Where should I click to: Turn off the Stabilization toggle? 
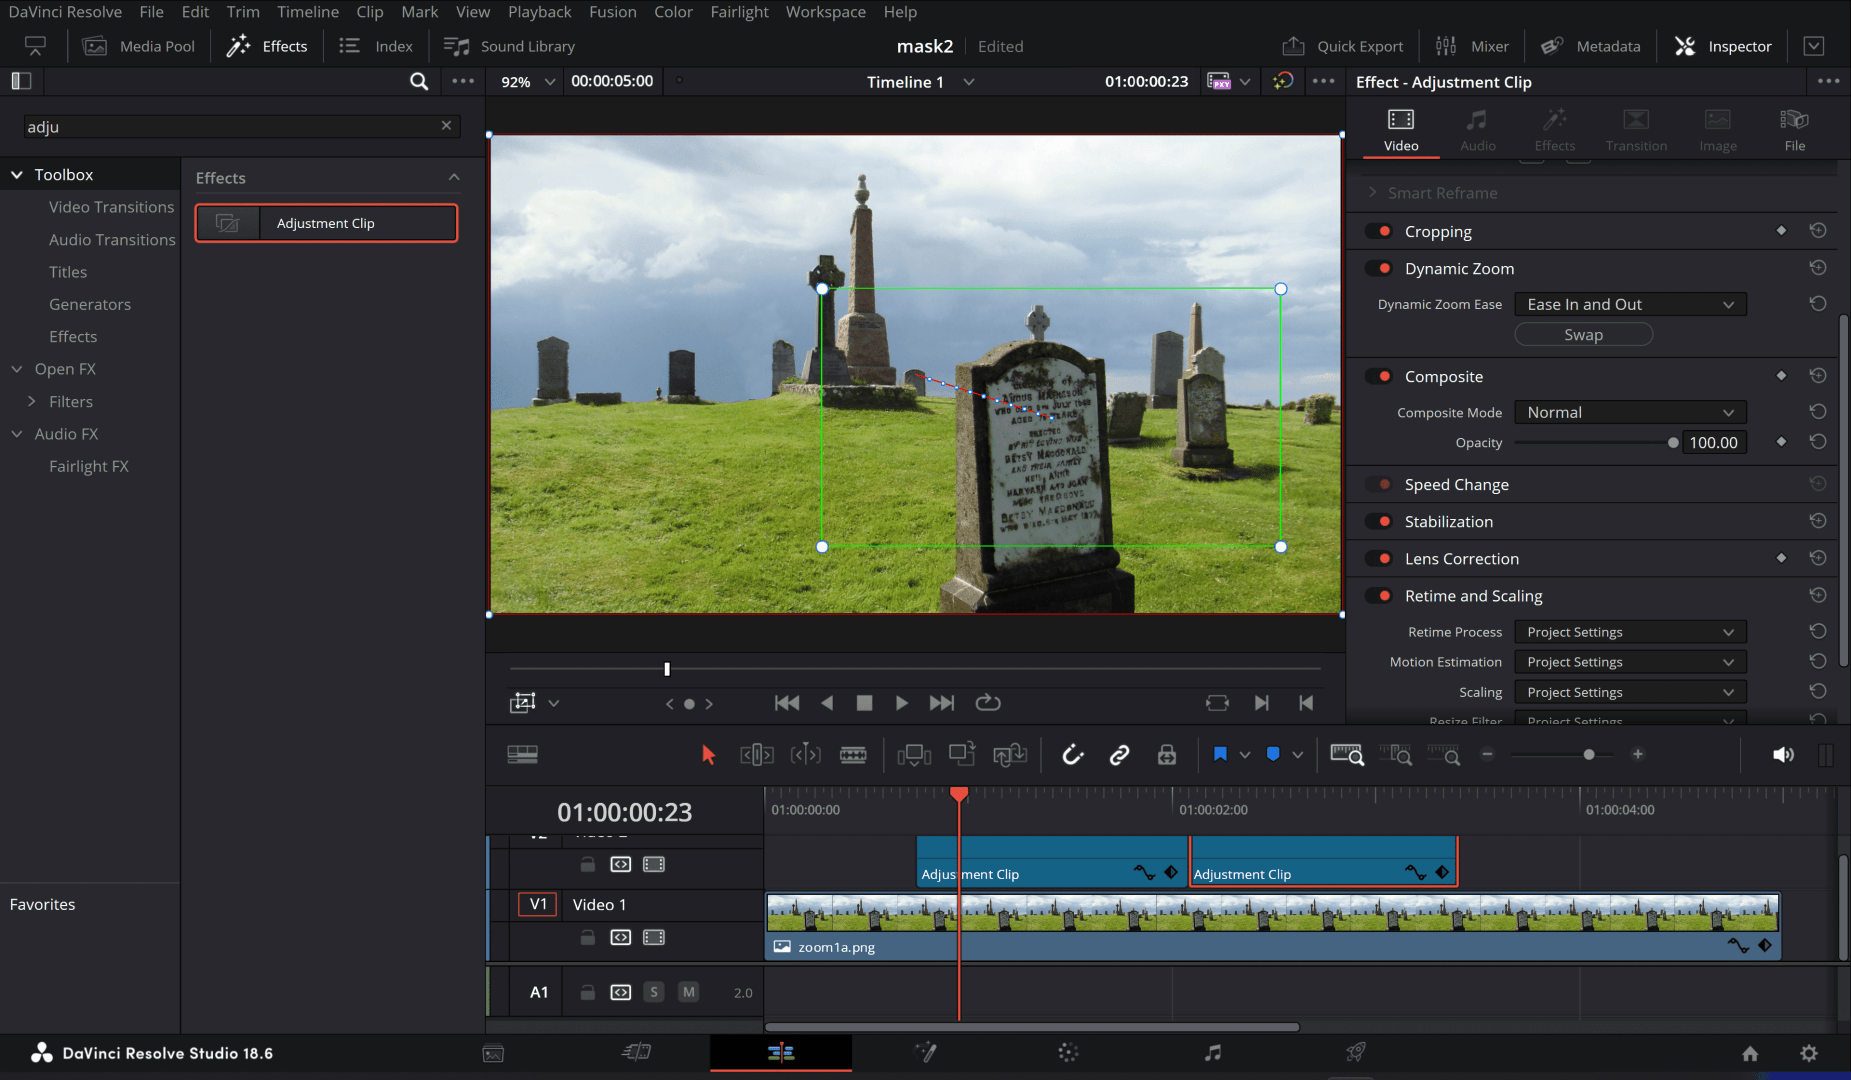(x=1380, y=521)
